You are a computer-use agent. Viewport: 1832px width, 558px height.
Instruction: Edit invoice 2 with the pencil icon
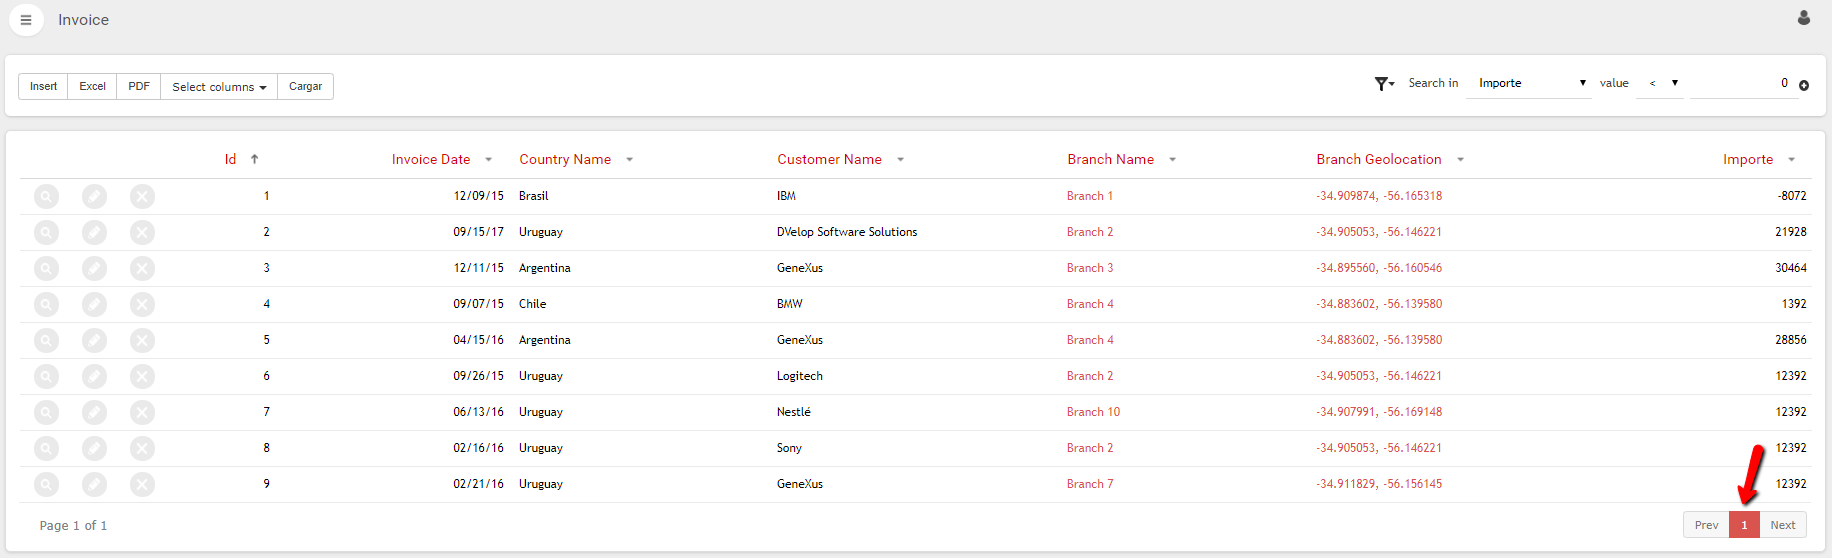point(94,233)
